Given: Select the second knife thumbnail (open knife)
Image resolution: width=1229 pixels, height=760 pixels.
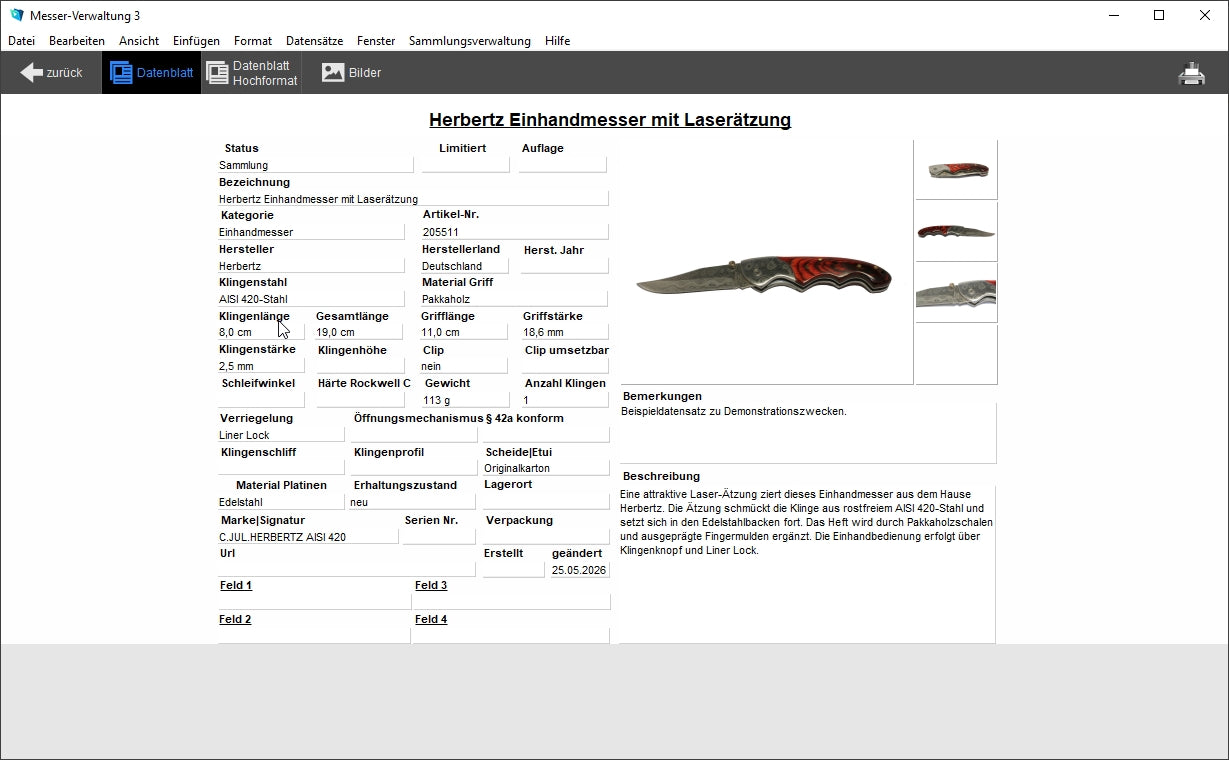Looking at the screenshot, I should coord(956,231).
